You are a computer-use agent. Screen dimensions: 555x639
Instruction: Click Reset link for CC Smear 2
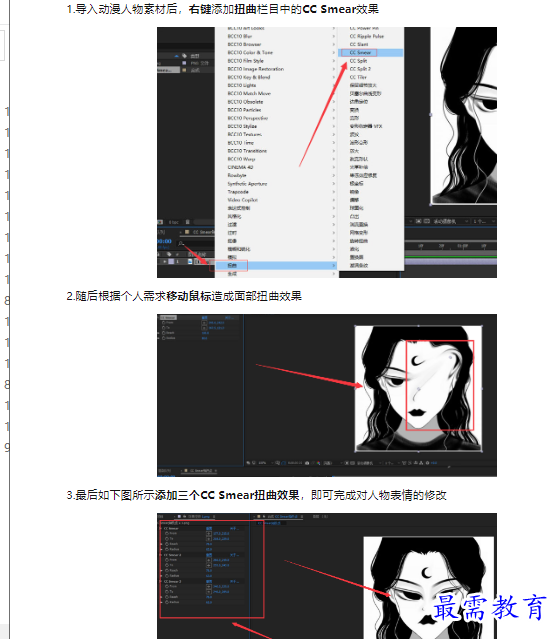pyautogui.click(x=209, y=555)
